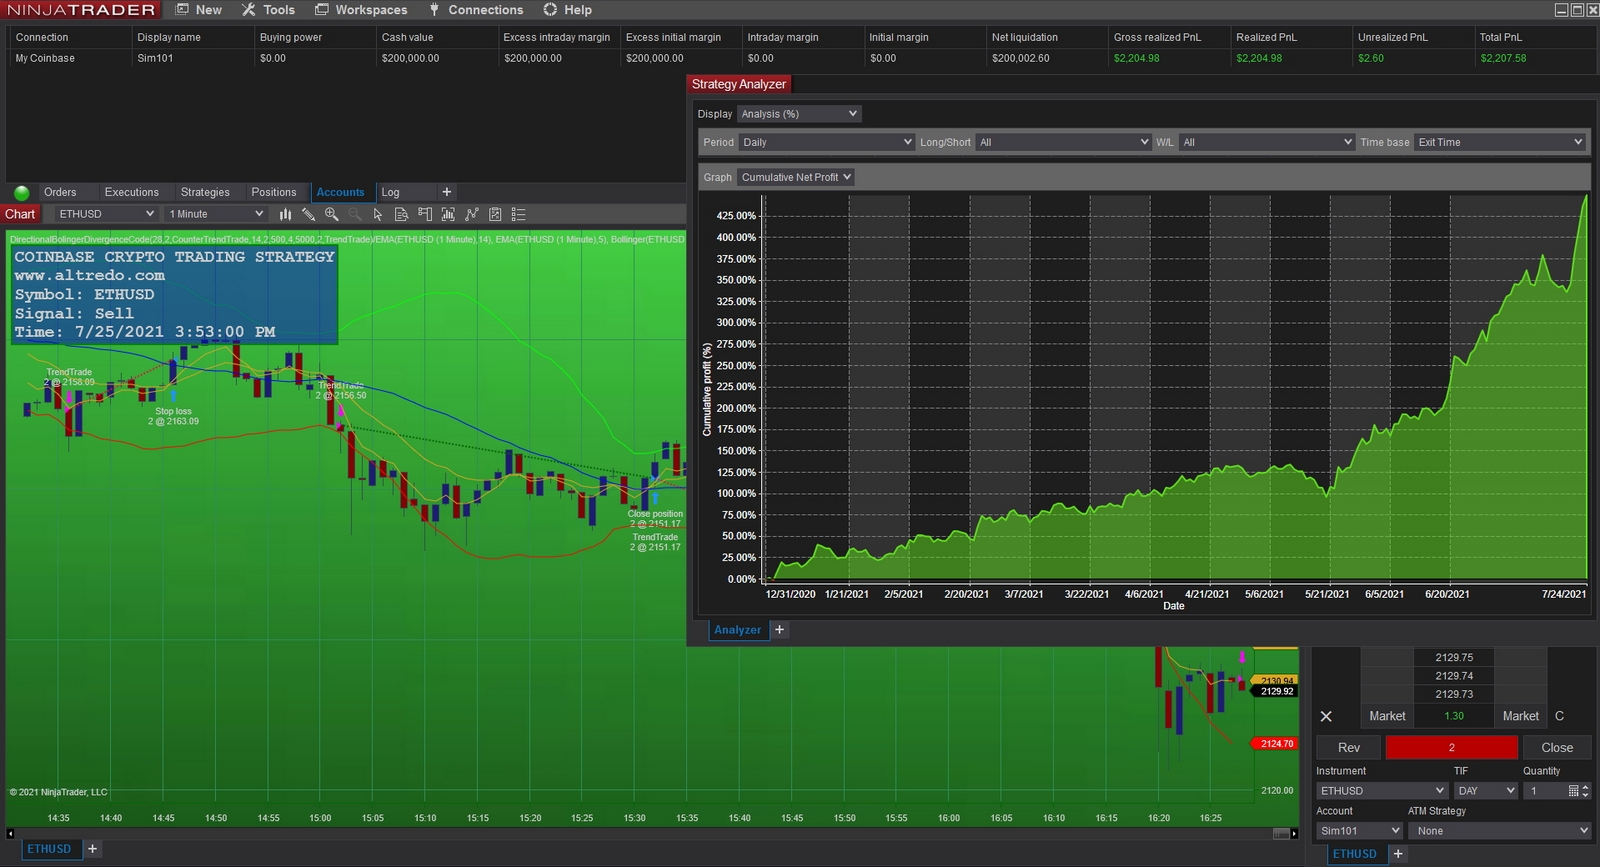Select the cursor pointer tool icon
This screenshot has height=867, width=1600.
click(x=378, y=214)
